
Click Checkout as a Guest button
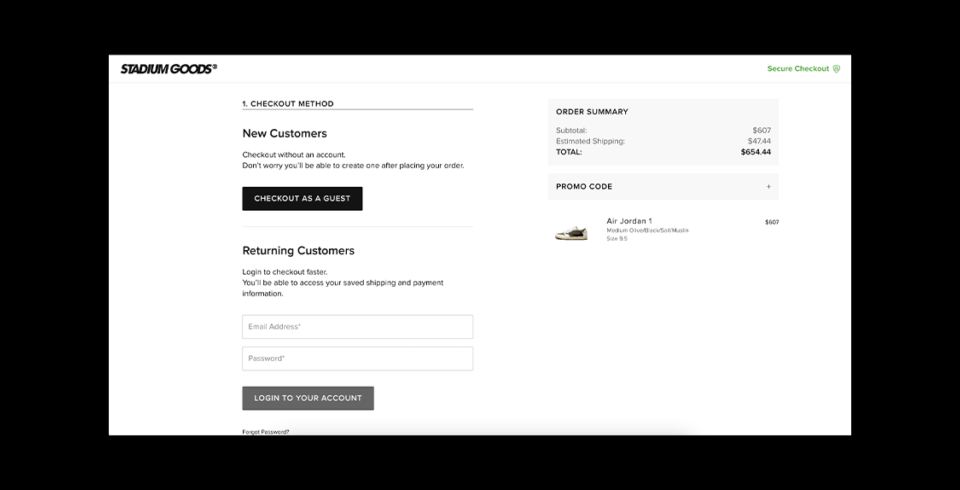pos(302,198)
